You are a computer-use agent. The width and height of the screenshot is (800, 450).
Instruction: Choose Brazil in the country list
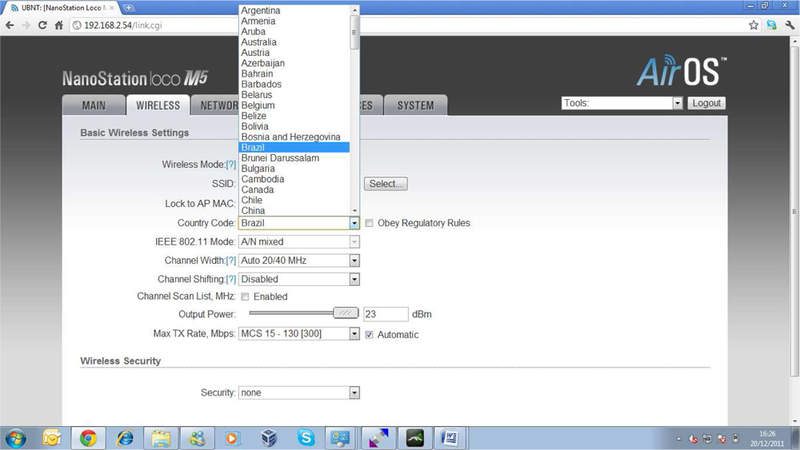294,147
